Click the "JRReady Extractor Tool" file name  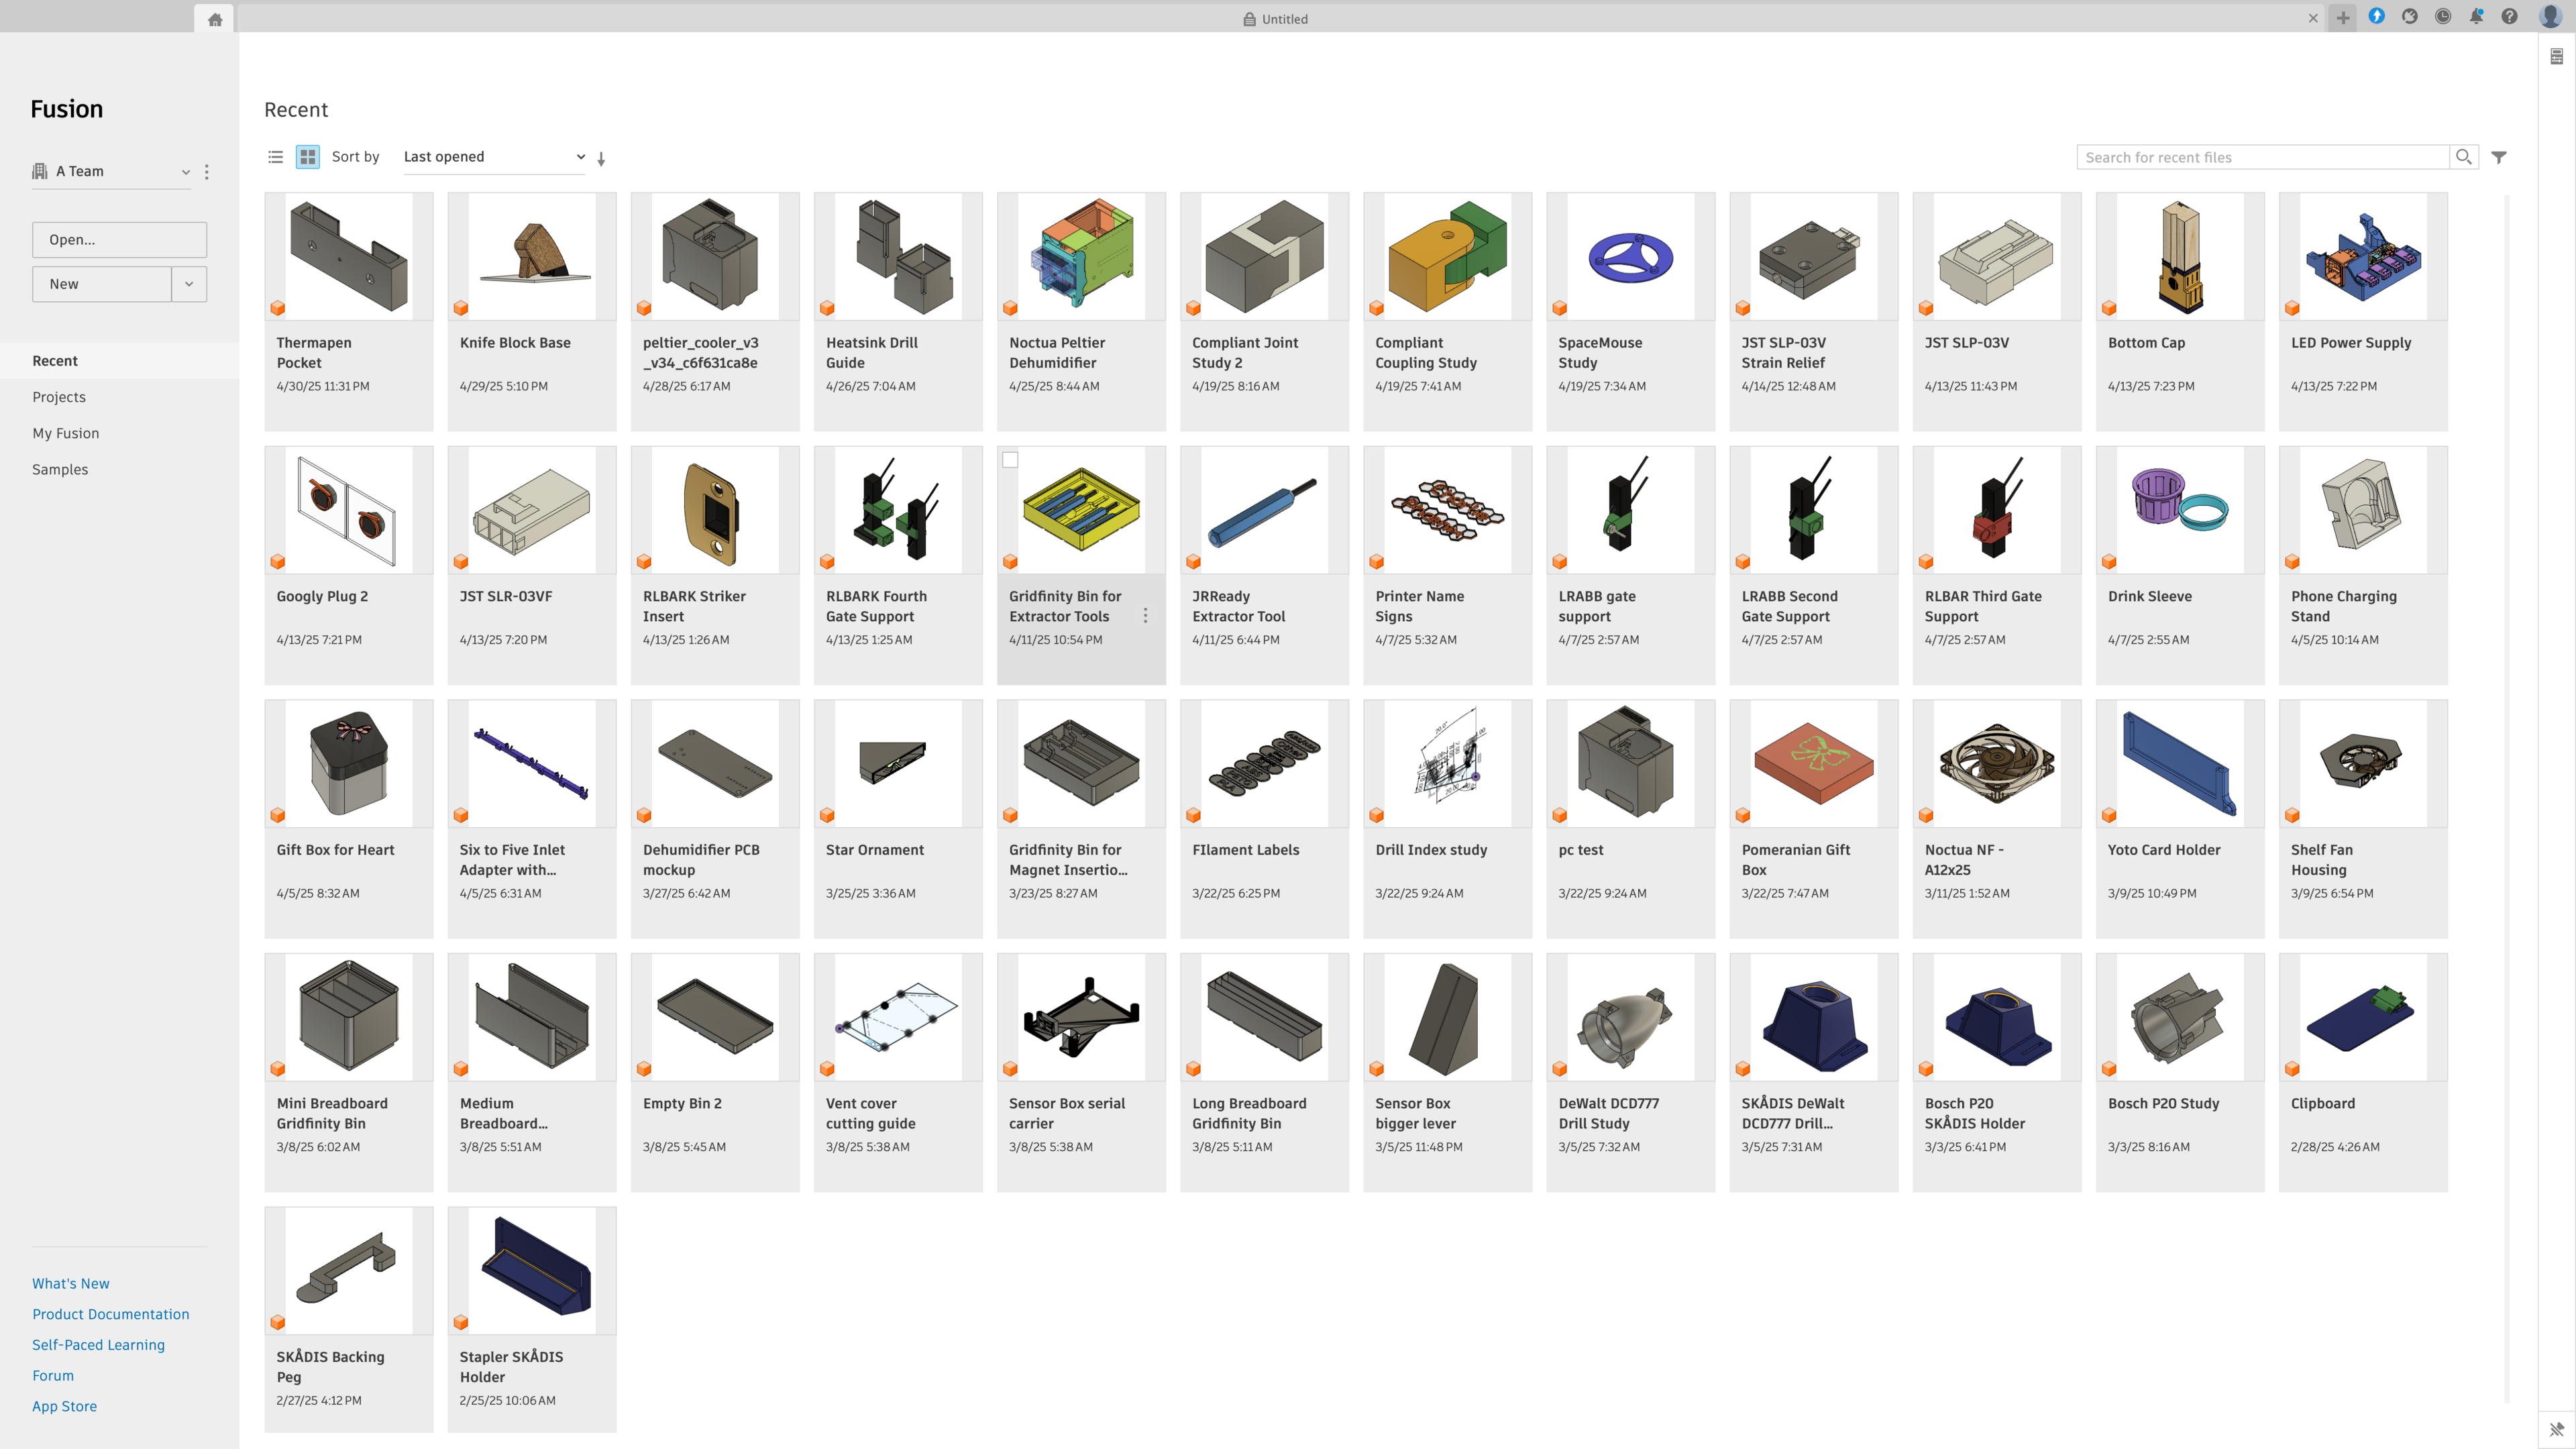pos(1238,606)
